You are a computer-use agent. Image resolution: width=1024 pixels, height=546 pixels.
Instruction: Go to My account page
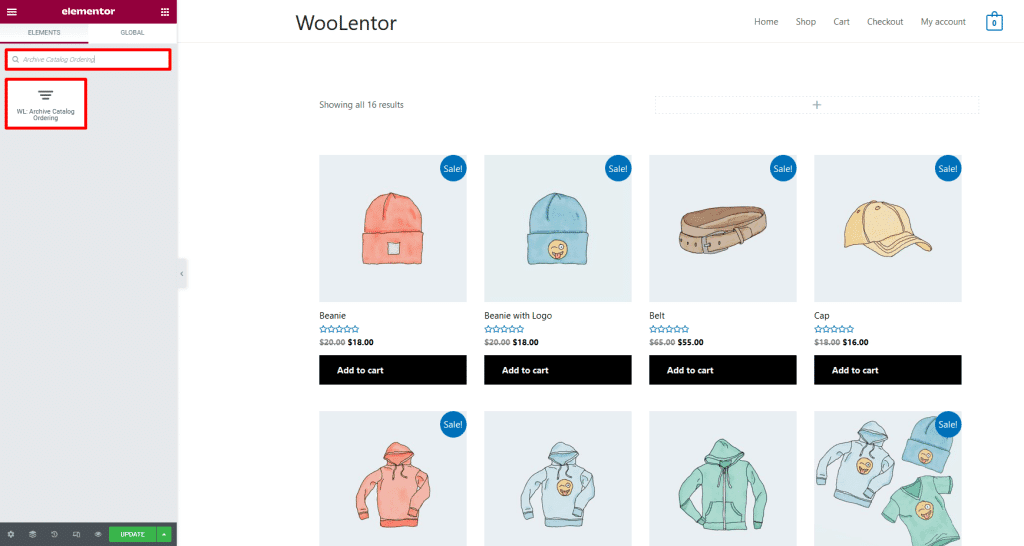(x=943, y=22)
